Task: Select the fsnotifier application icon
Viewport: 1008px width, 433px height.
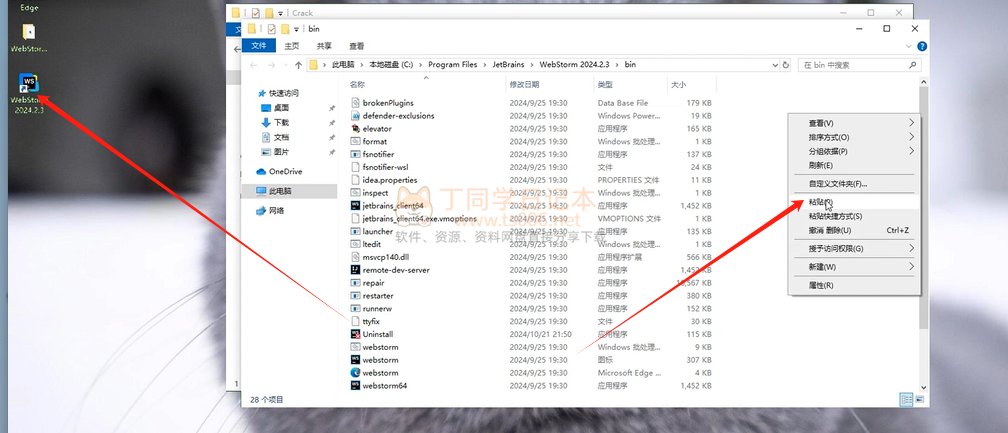Action: pos(356,154)
